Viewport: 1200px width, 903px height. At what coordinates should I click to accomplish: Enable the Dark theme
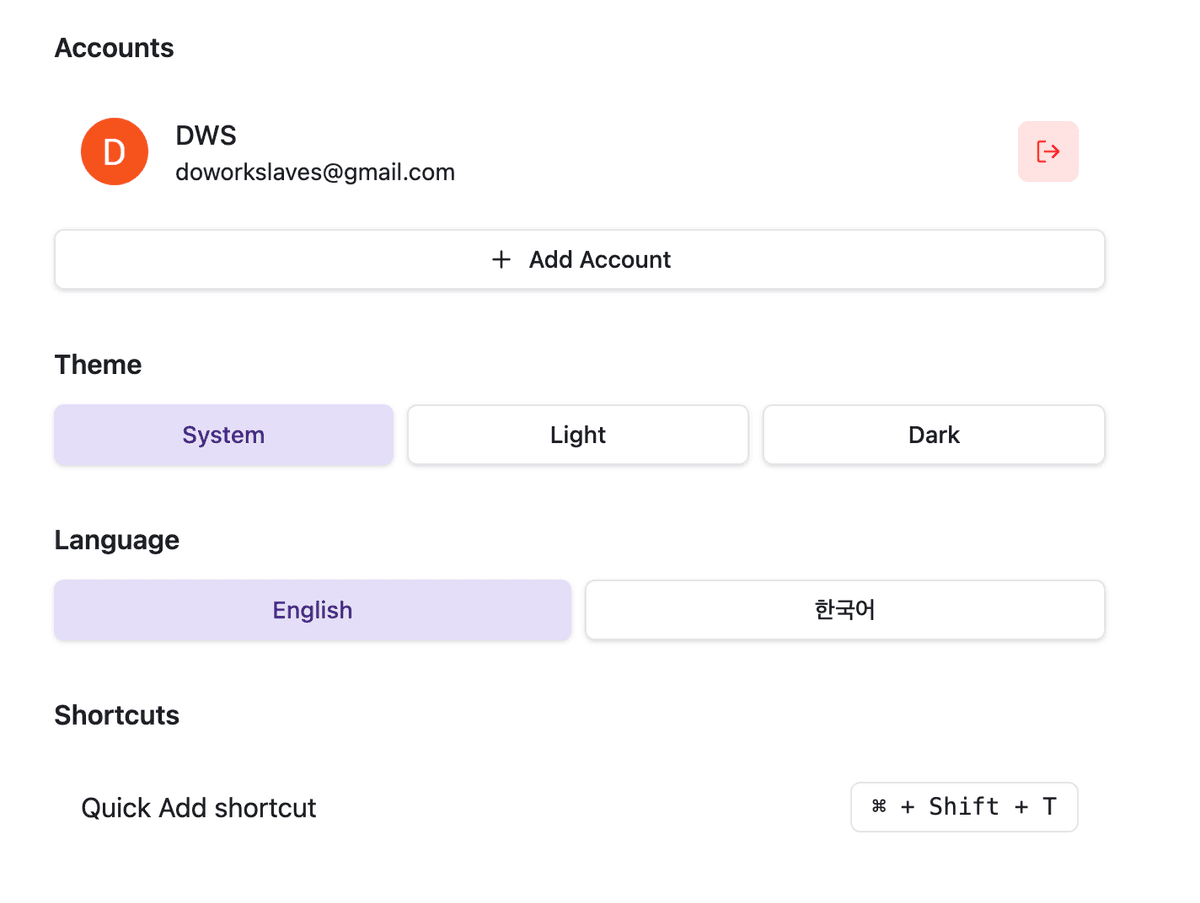coord(933,434)
